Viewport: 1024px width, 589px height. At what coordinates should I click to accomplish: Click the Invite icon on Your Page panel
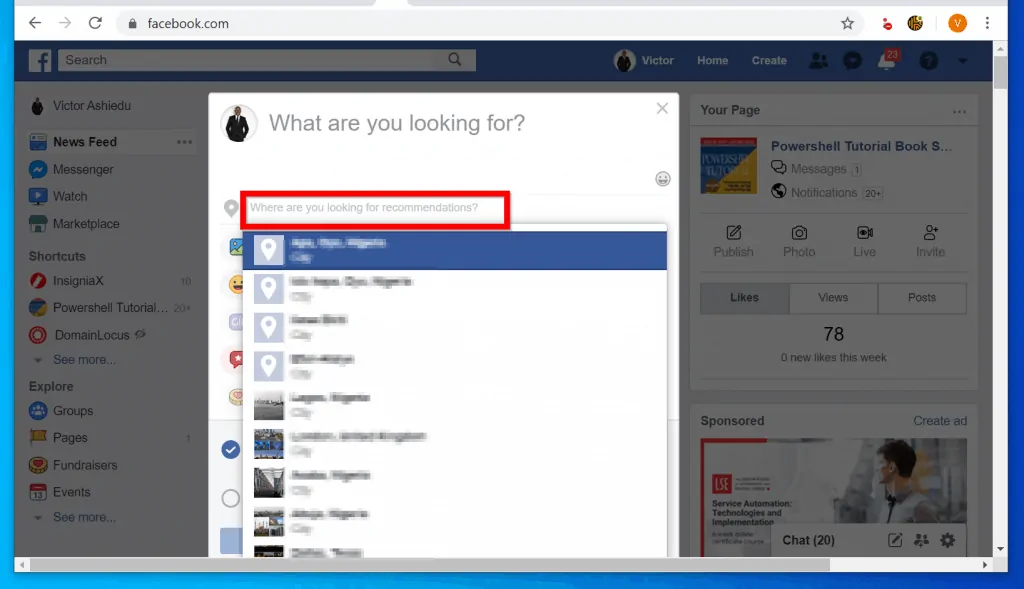(930, 242)
